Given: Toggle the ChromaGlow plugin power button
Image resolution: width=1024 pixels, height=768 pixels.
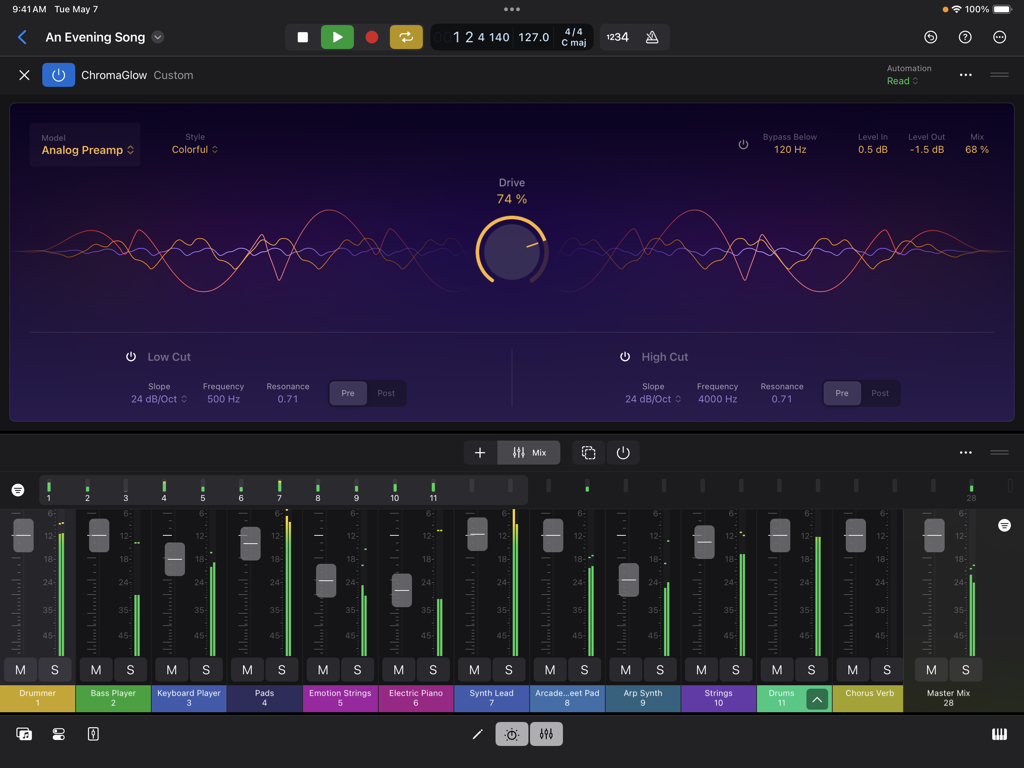Looking at the screenshot, I should (x=58, y=74).
